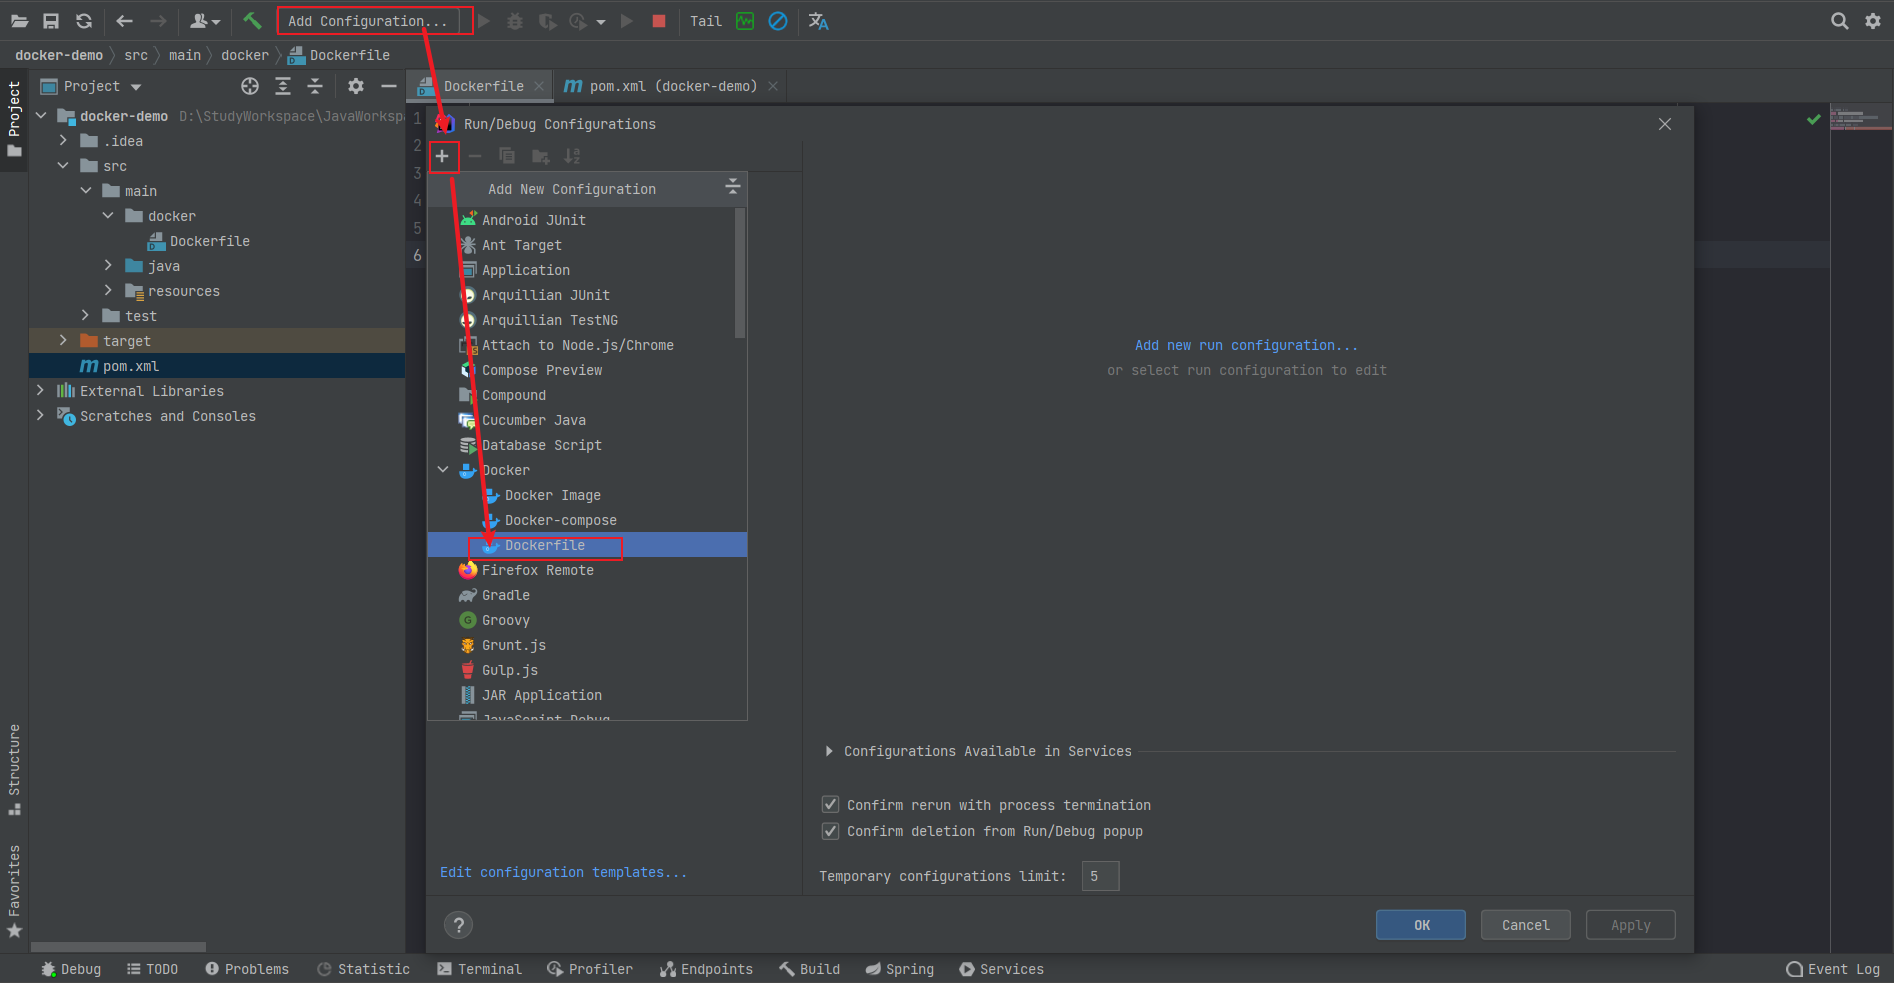Click the Open folder toolbar icon
1894x983 pixels.
pyautogui.click(x=19, y=21)
